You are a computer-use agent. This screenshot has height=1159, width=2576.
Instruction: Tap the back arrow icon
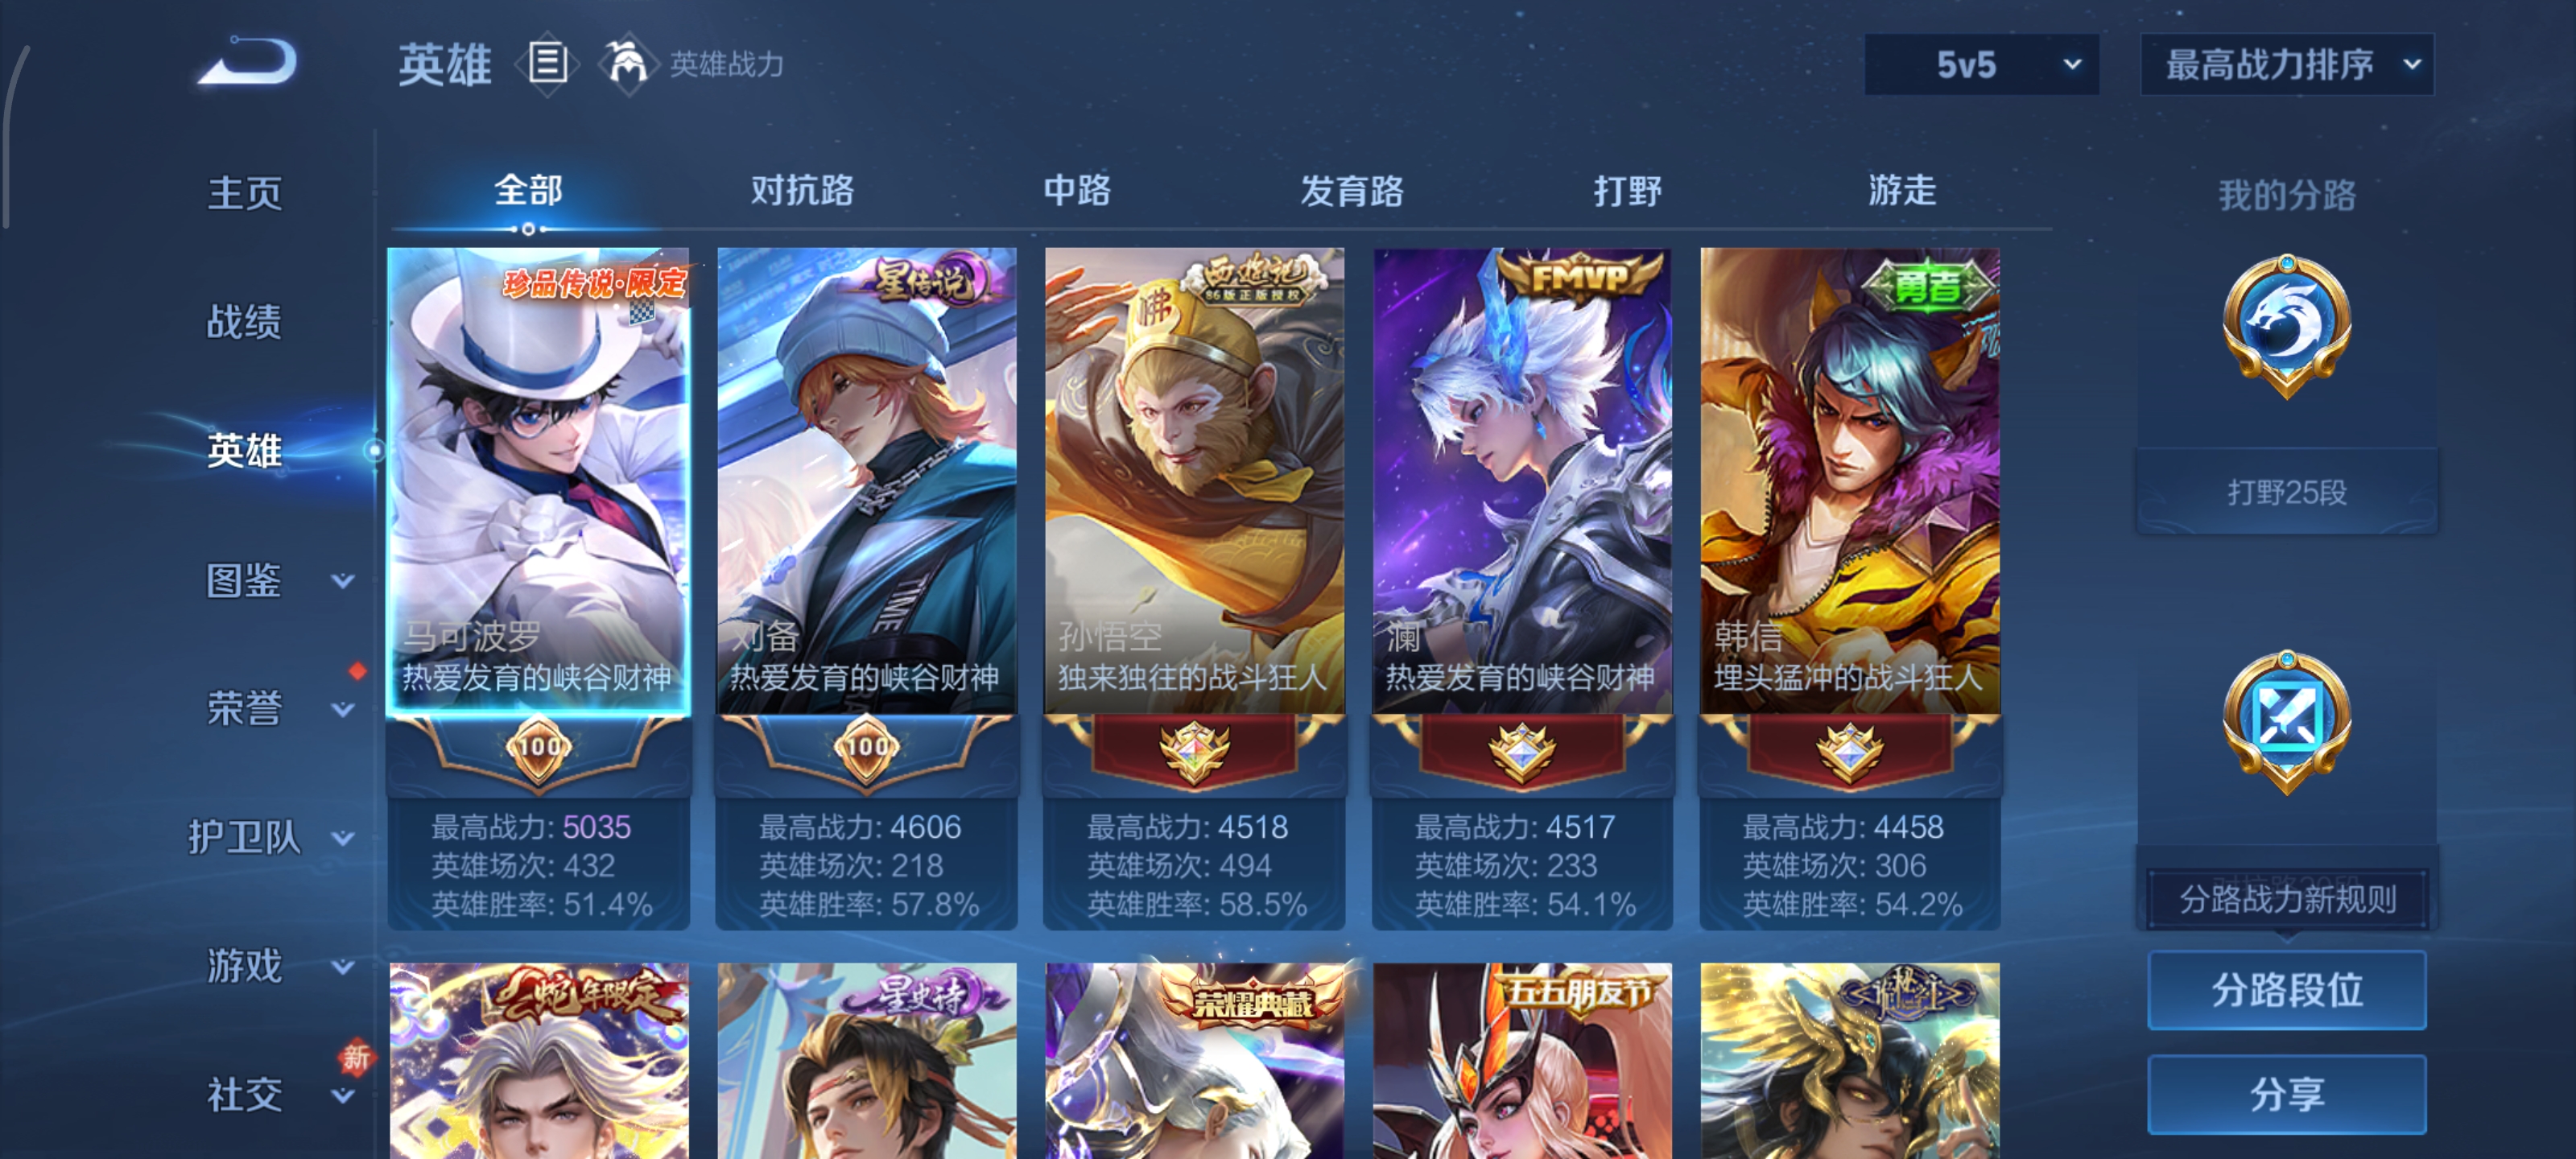point(248,62)
